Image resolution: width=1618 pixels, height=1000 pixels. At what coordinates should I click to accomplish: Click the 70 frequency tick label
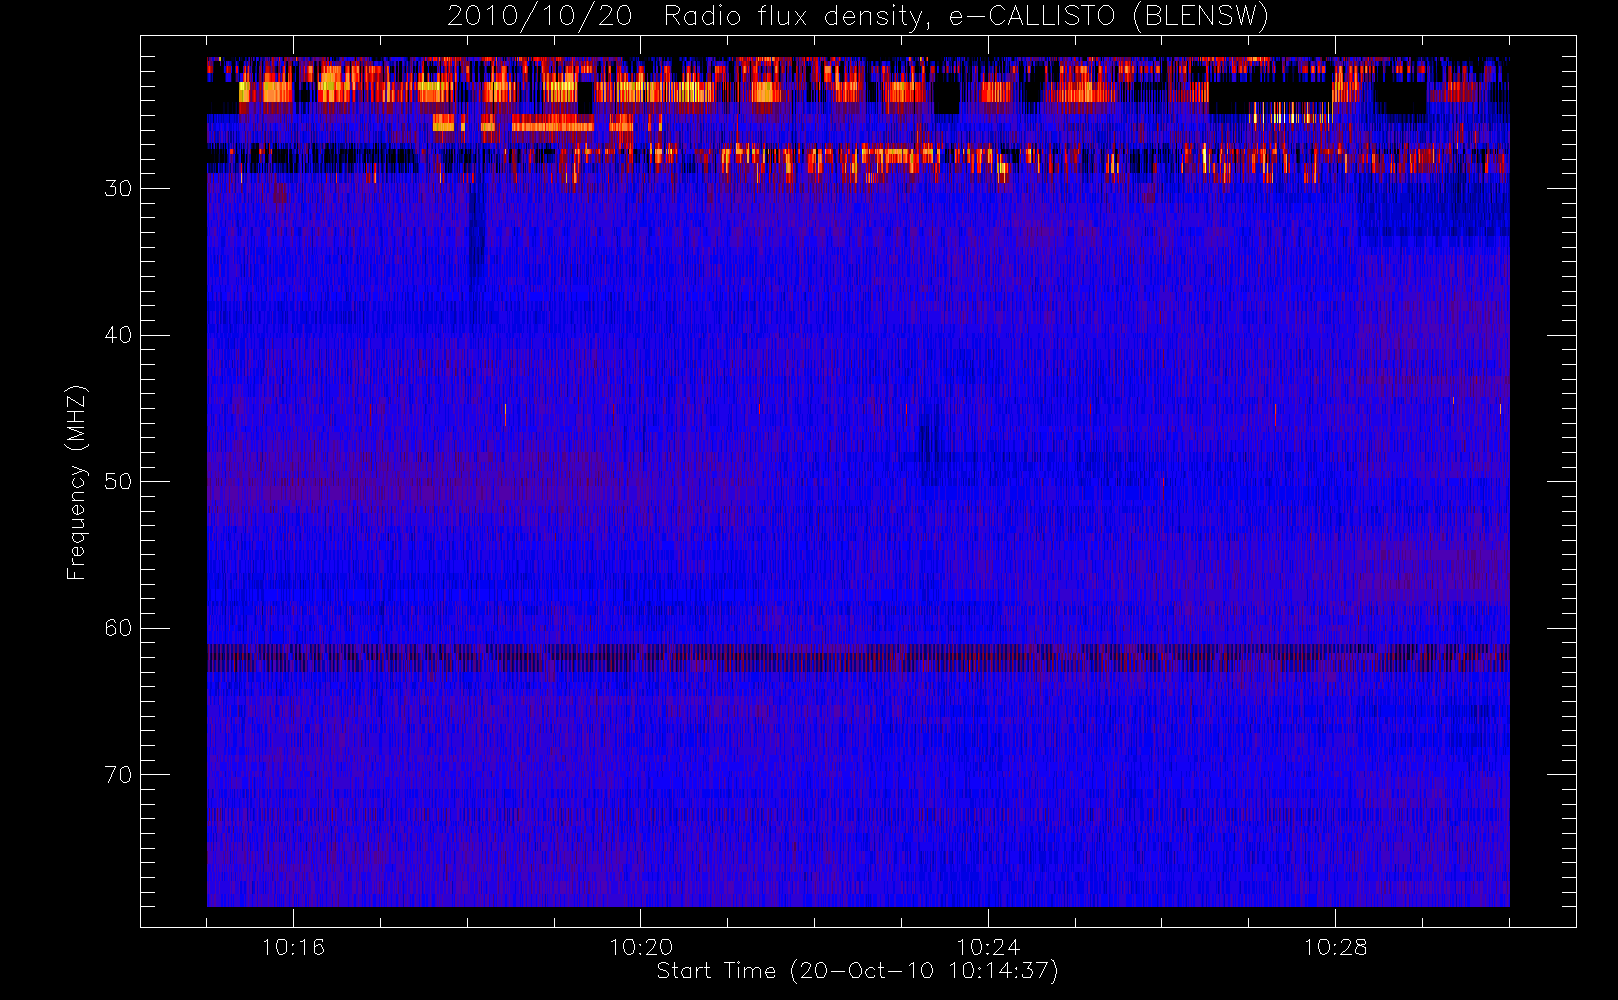[118, 775]
